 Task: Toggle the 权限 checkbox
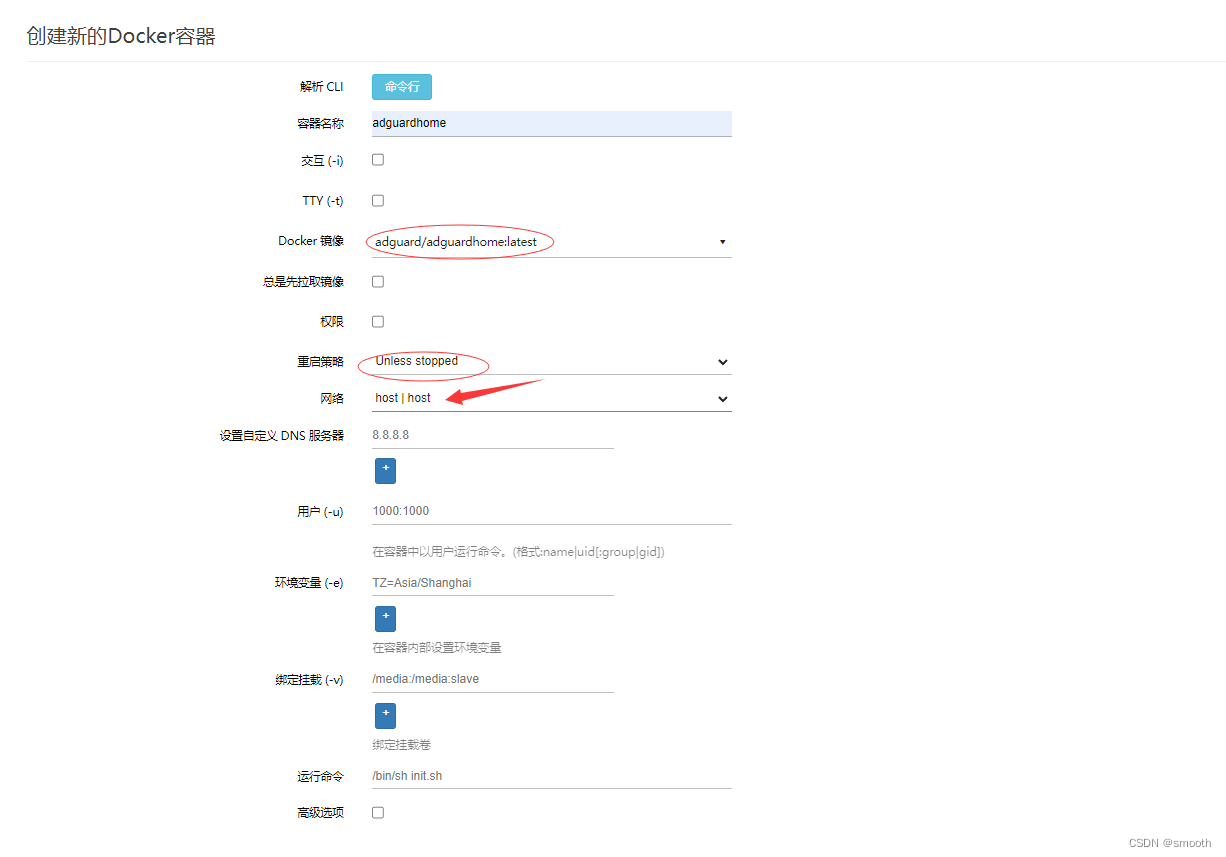click(x=378, y=322)
